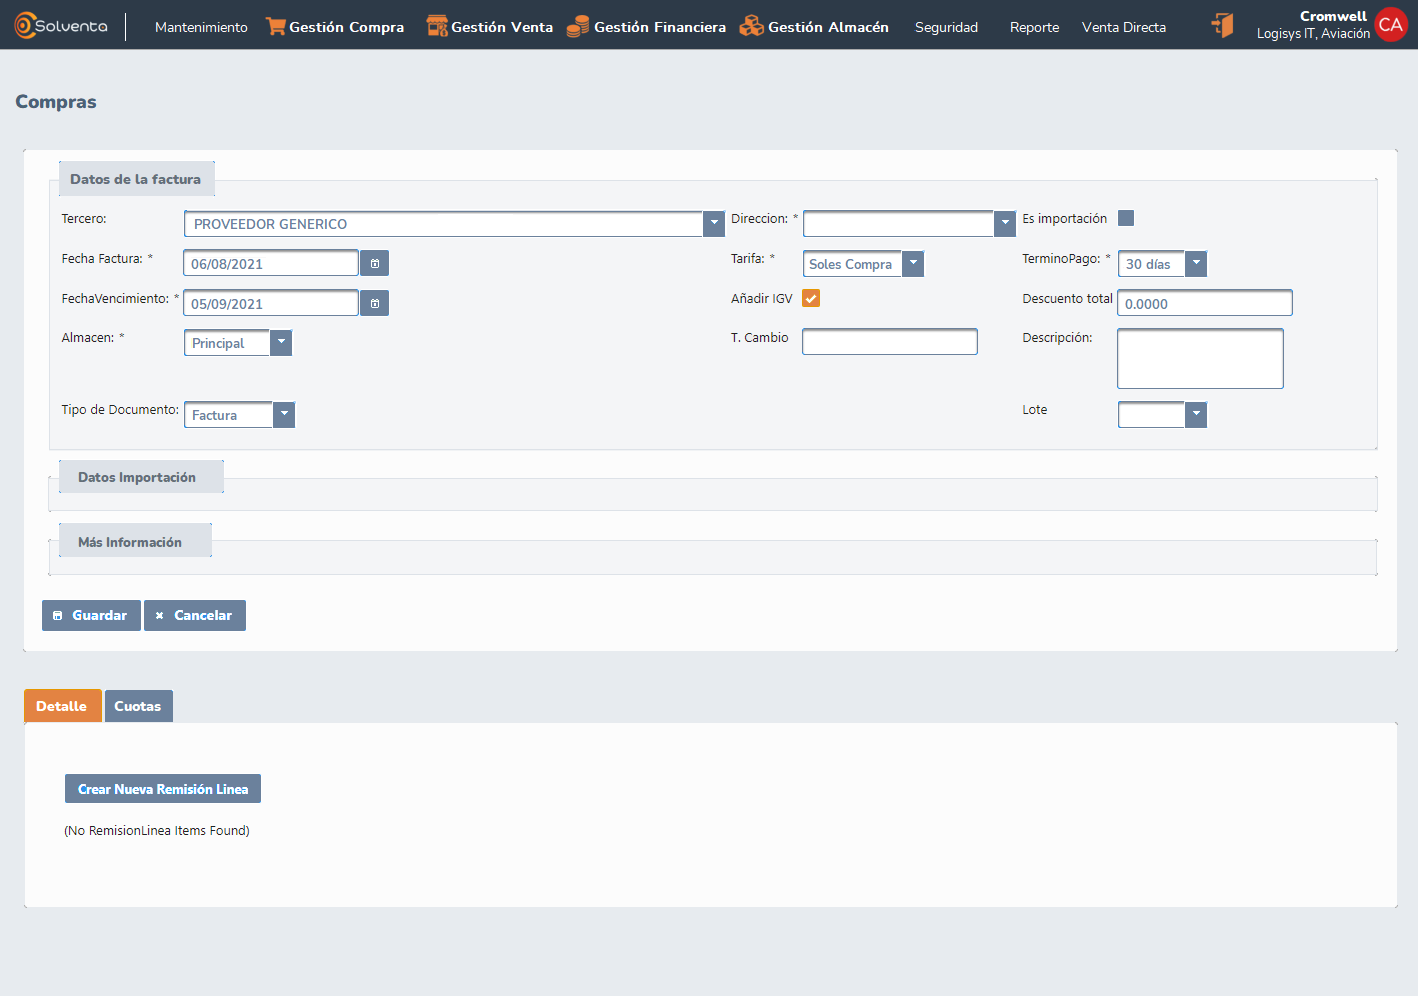Image resolution: width=1418 pixels, height=996 pixels.
Task: Open Gestión Compra shopping cart menu
Action: click(335, 27)
